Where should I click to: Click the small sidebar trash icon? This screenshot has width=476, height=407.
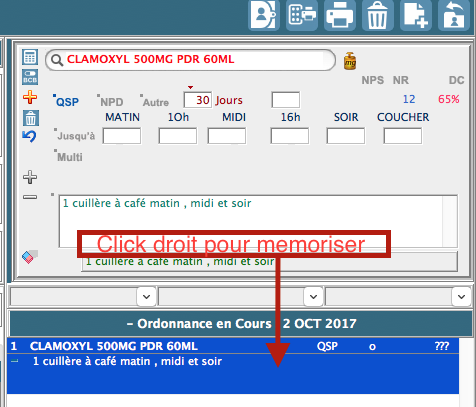(x=31, y=118)
